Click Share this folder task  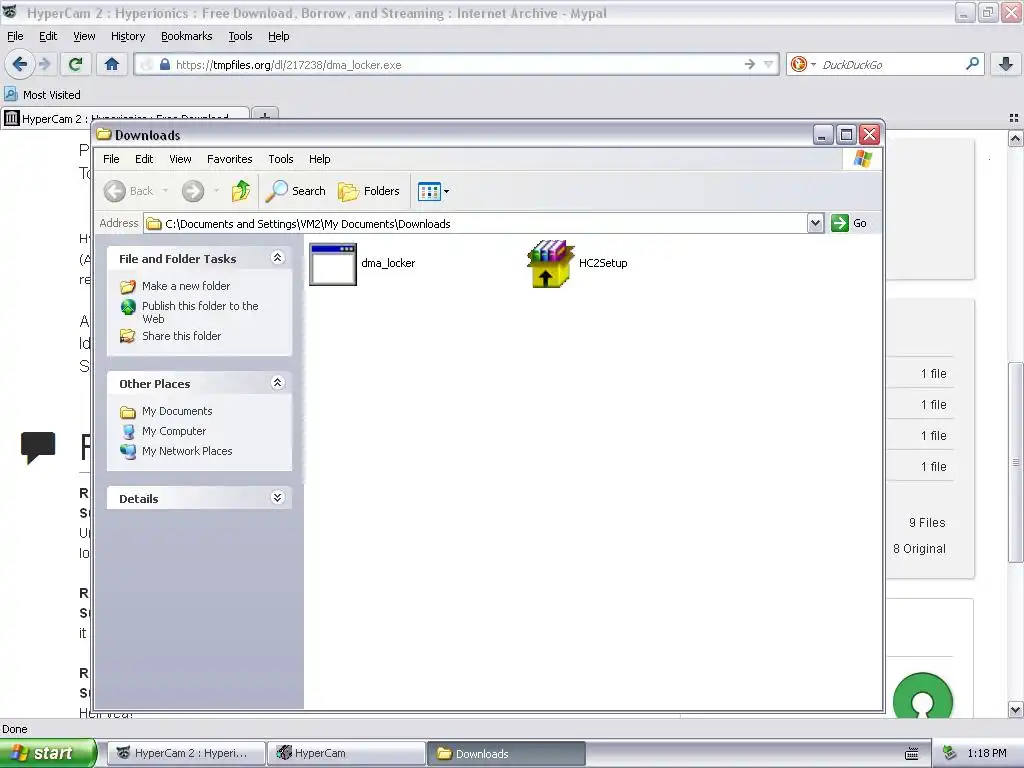pyautogui.click(x=182, y=336)
